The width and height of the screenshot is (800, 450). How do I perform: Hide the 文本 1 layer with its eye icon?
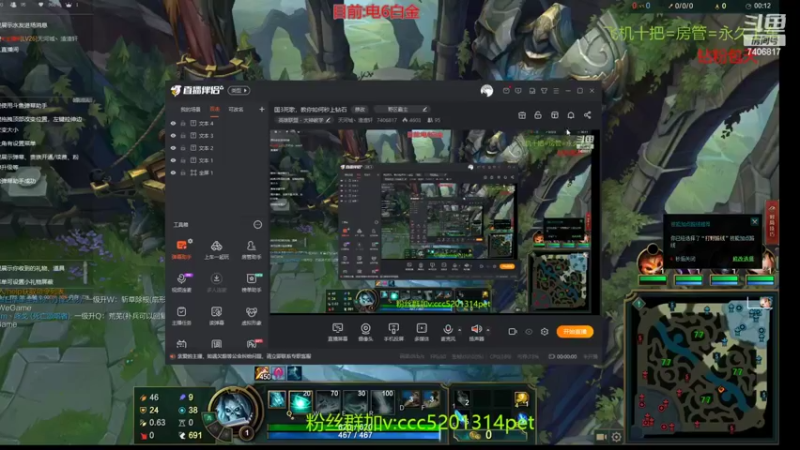point(173,160)
